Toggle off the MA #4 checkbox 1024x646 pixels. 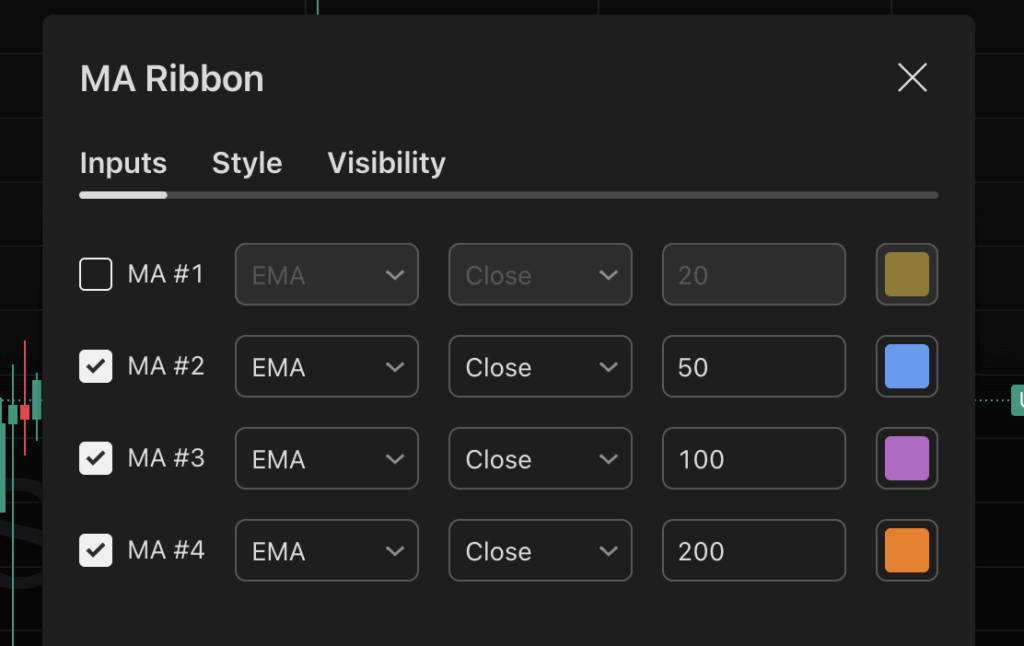point(96,550)
